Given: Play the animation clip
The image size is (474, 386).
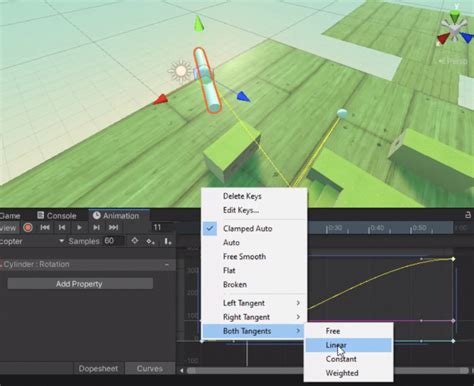Looking at the screenshot, I should point(79,227).
